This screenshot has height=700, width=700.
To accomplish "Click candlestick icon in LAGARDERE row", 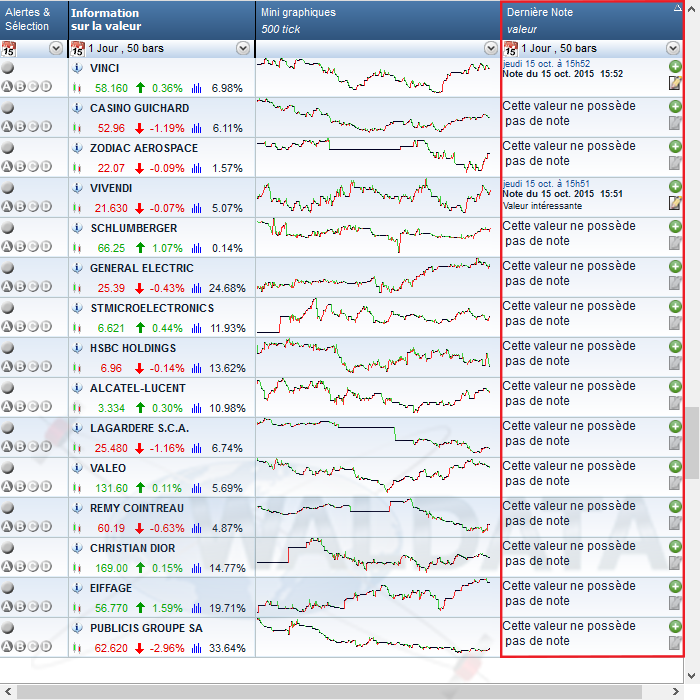I will (x=77, y=448).
